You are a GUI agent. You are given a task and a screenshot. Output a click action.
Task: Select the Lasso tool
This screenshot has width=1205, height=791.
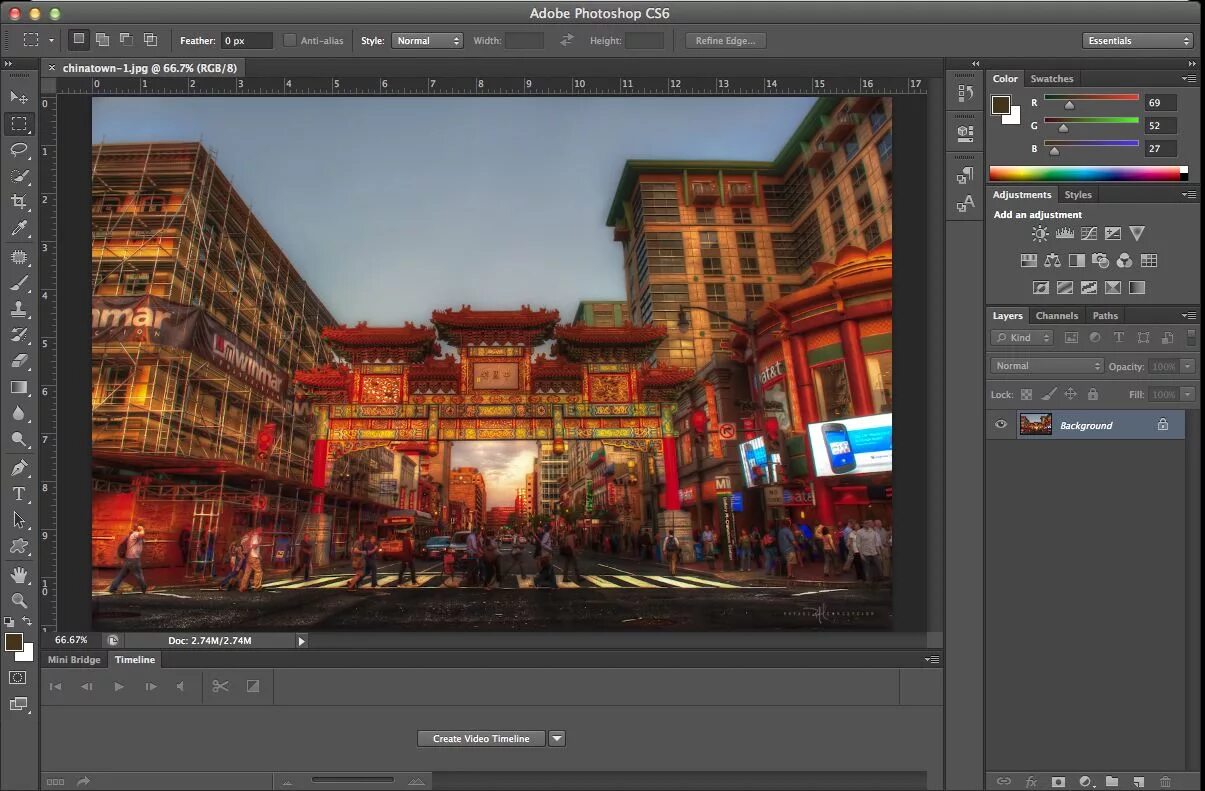[x=19, y=150]
